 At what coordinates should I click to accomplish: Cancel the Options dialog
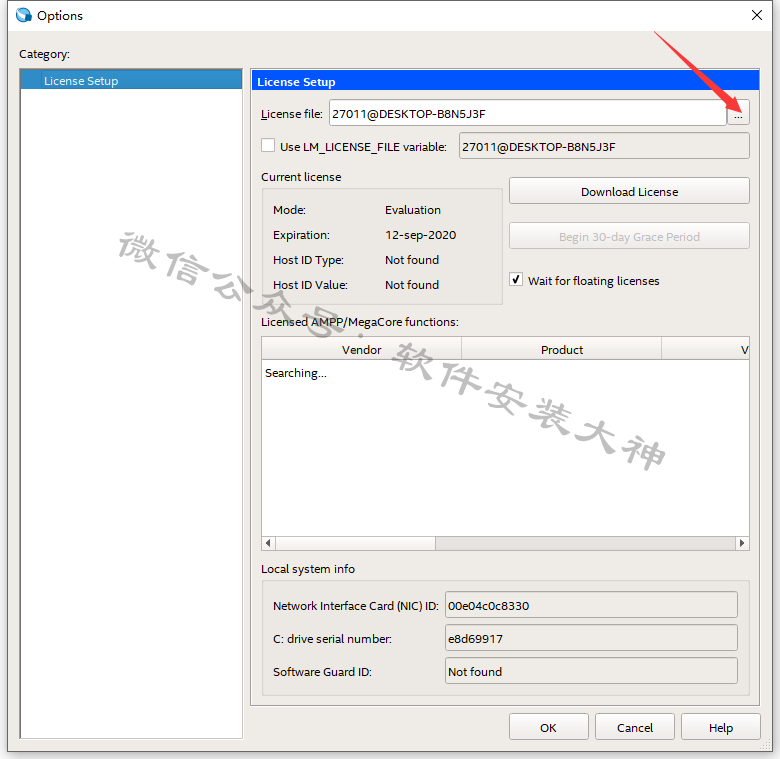pyautogui.click(x=634, y=727)
